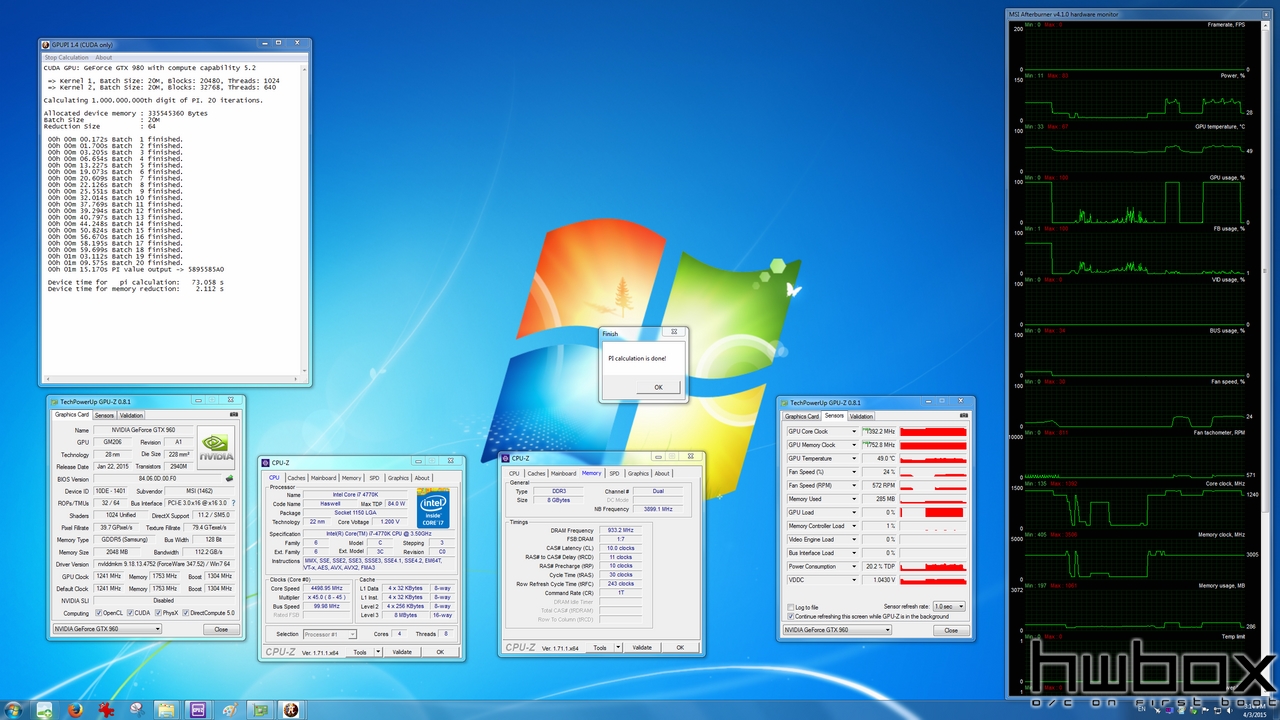Click the BIOS save chip icon in GPU-Z
1280x720 pixels.
229,478
